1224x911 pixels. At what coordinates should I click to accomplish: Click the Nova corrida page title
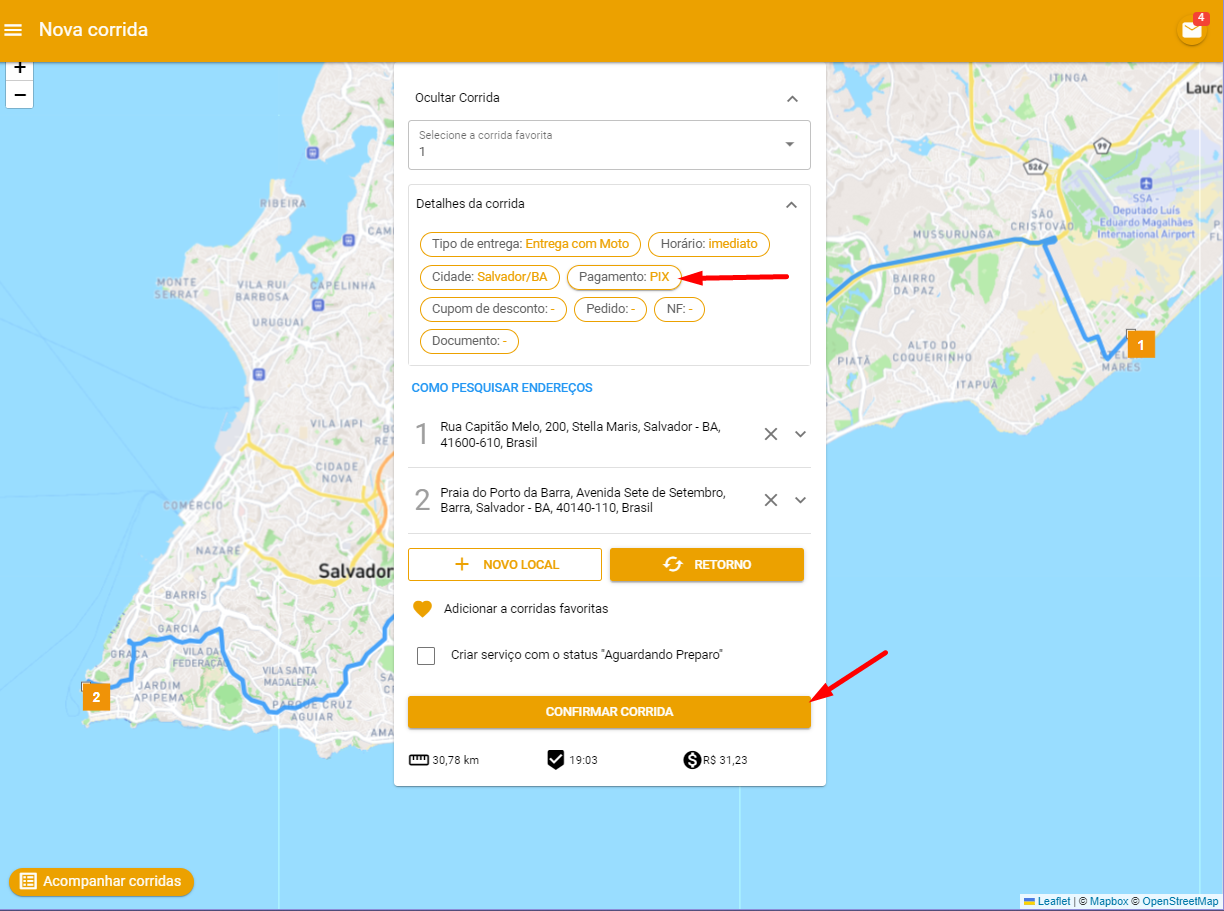point(93,30)
